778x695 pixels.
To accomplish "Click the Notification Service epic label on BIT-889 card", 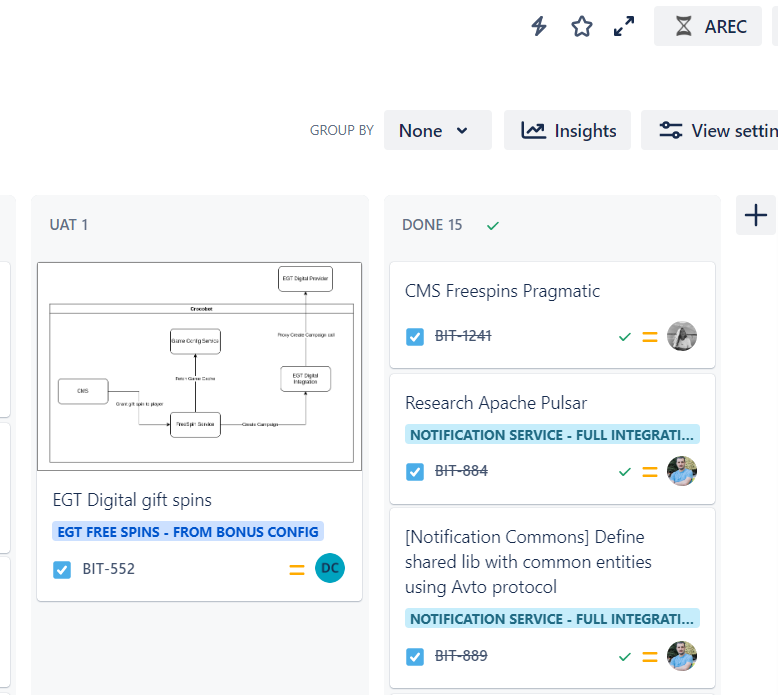I will pos(552,619).
